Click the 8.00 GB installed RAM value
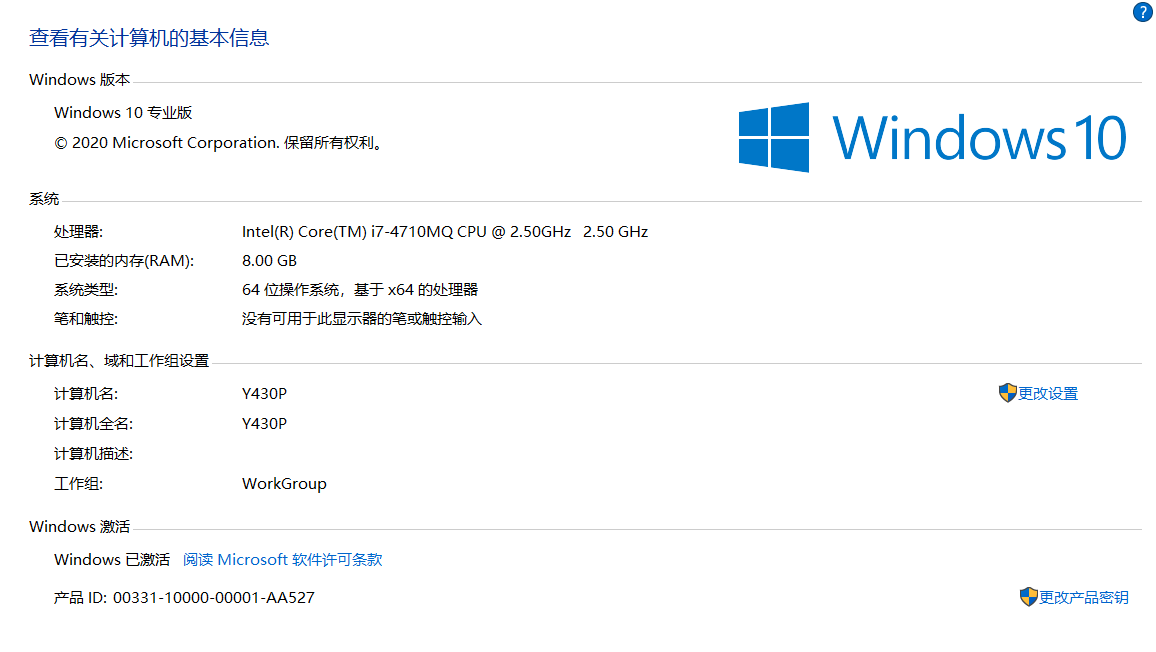Viewport: 1156px width, 652px height. pos(269,260)
